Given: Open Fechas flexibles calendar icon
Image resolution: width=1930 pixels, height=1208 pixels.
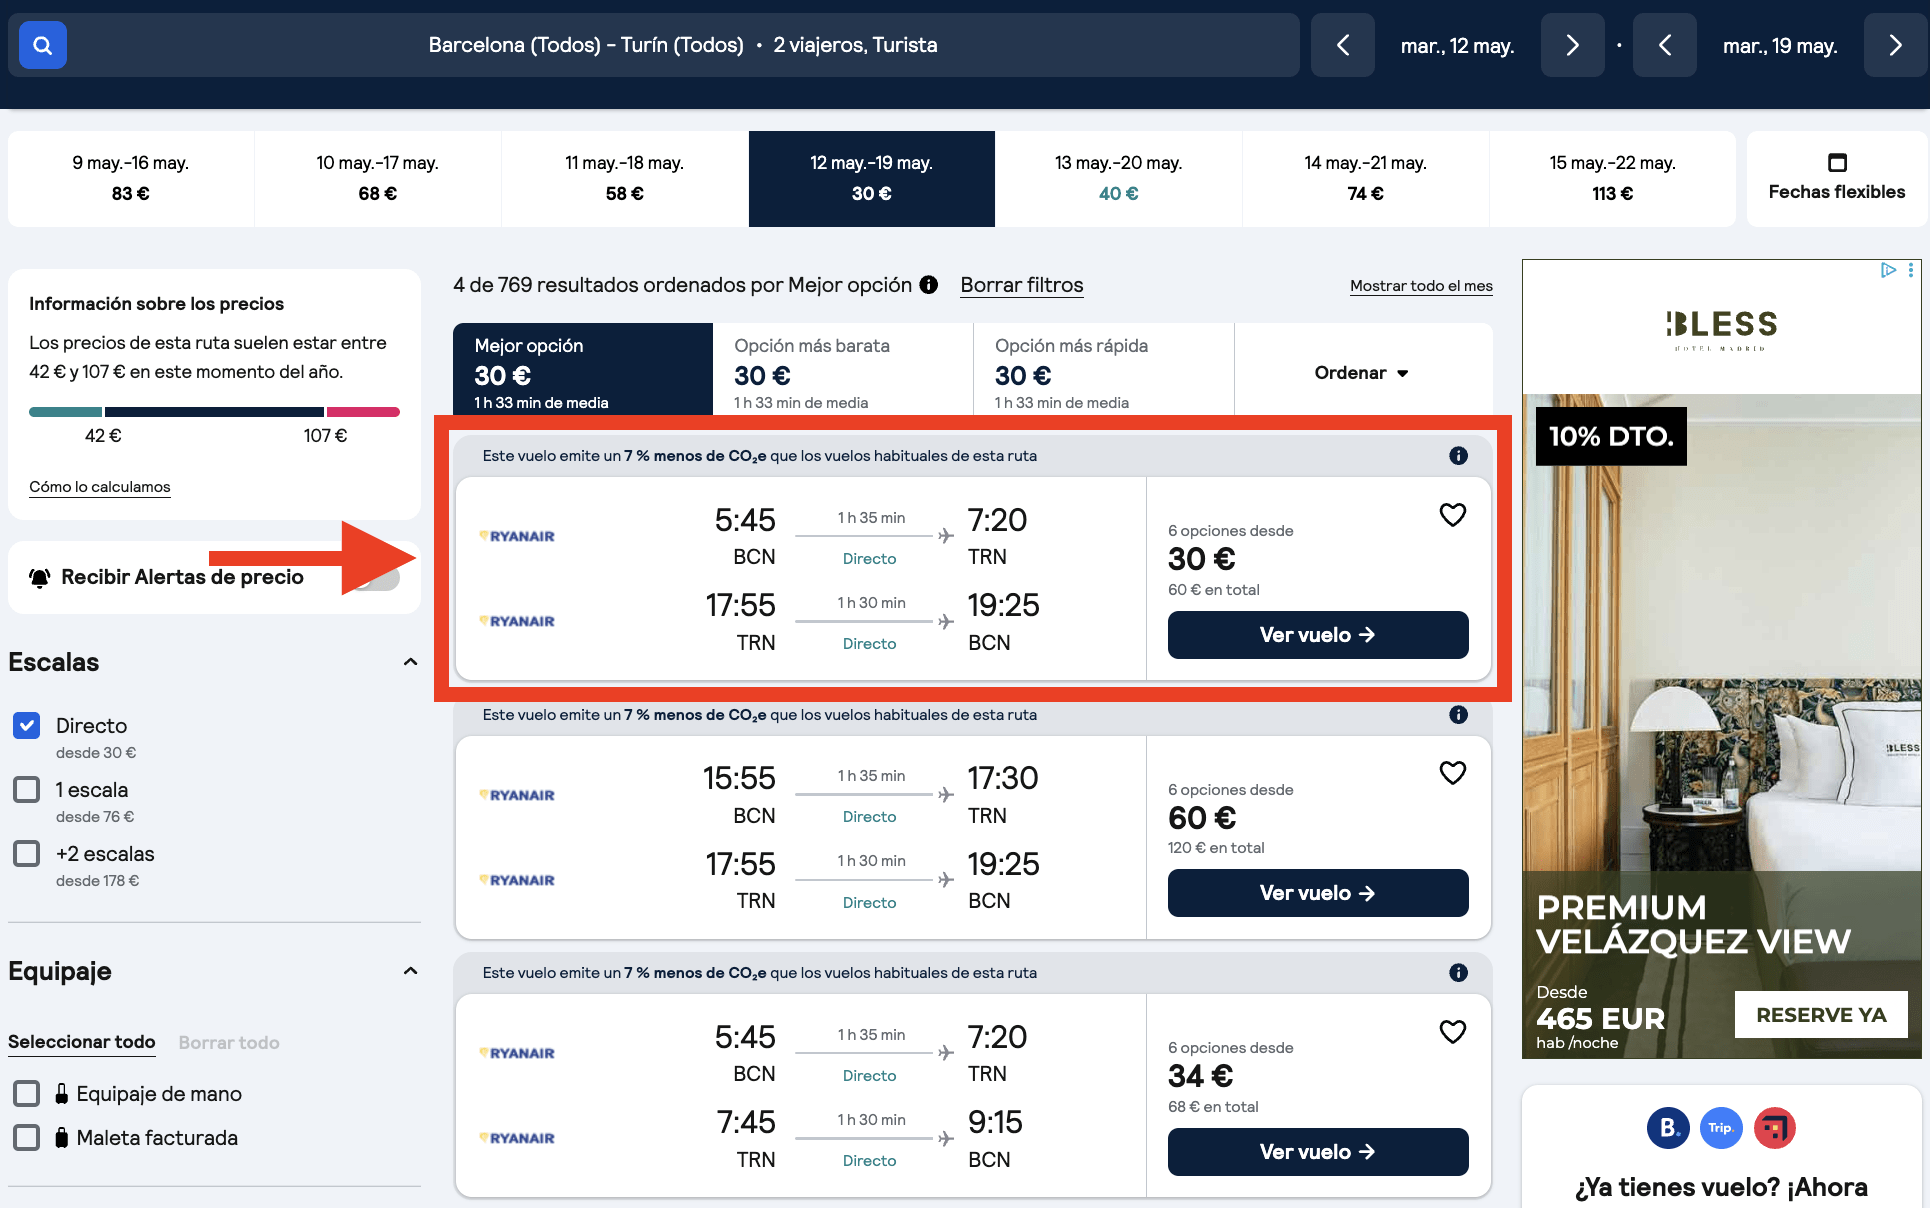Looking at the screenshot, I should click(1837, 162).
